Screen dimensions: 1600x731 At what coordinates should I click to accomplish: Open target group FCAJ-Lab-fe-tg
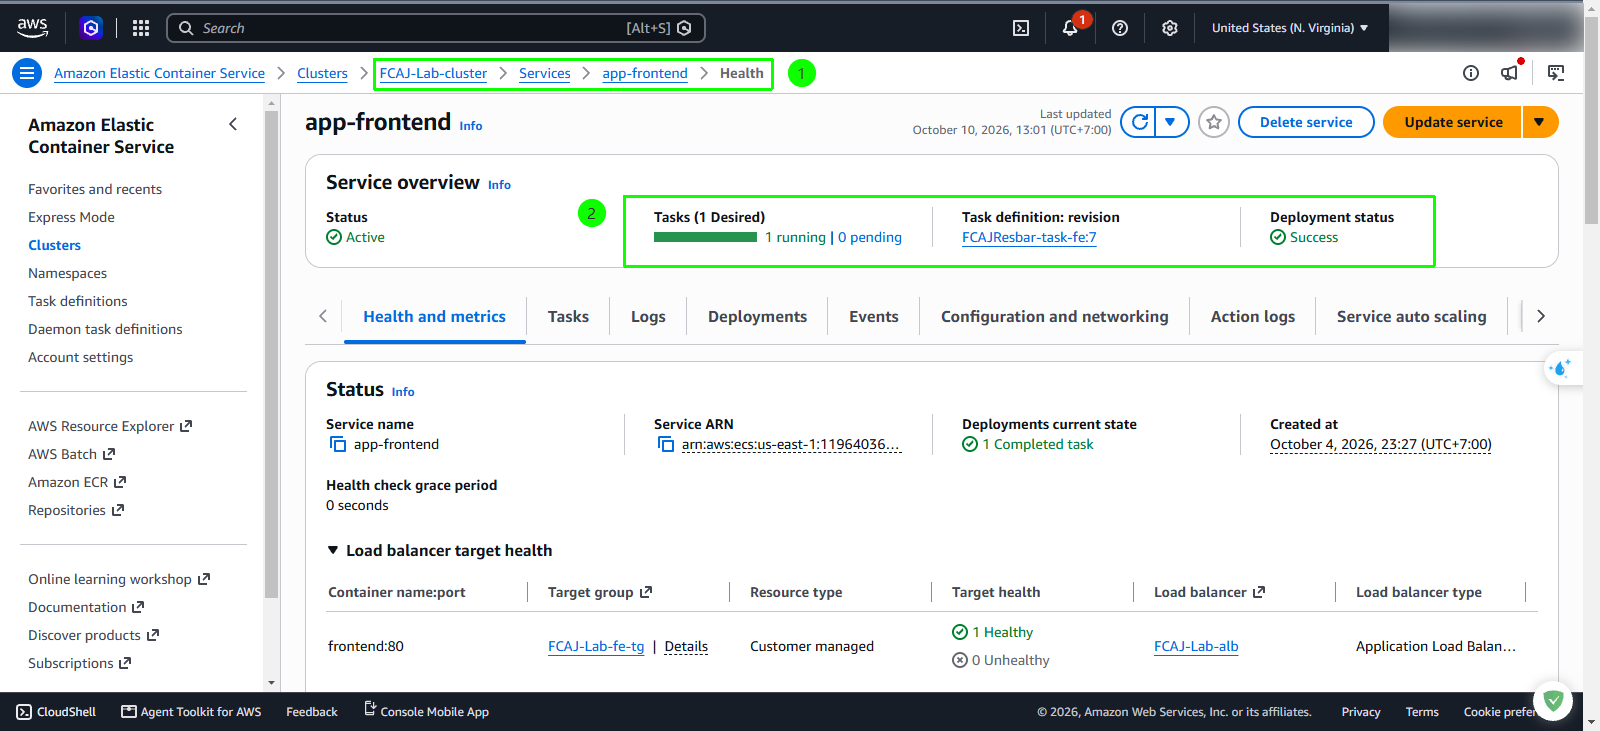click(596, 646)
